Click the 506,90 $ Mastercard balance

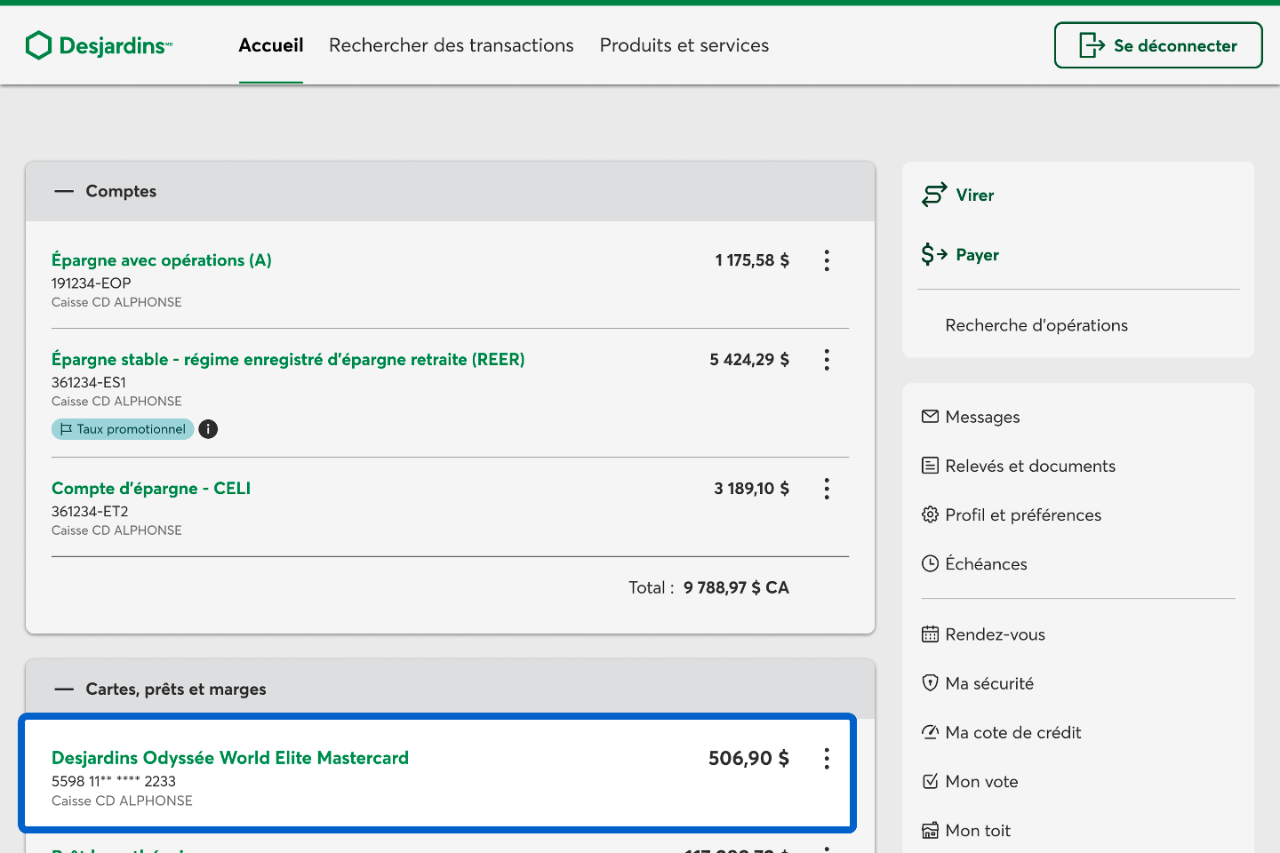pos(749,758)
